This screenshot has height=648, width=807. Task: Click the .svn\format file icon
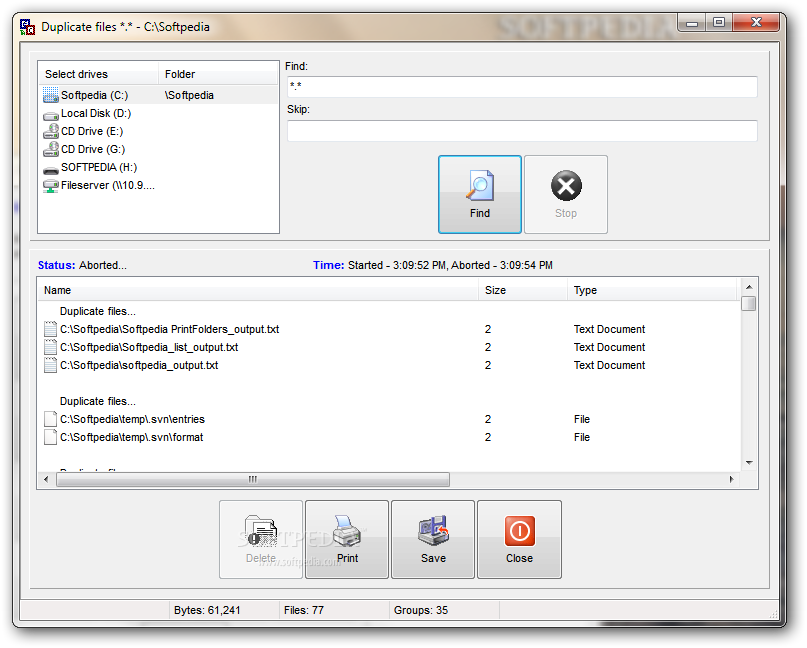point(50,437)
